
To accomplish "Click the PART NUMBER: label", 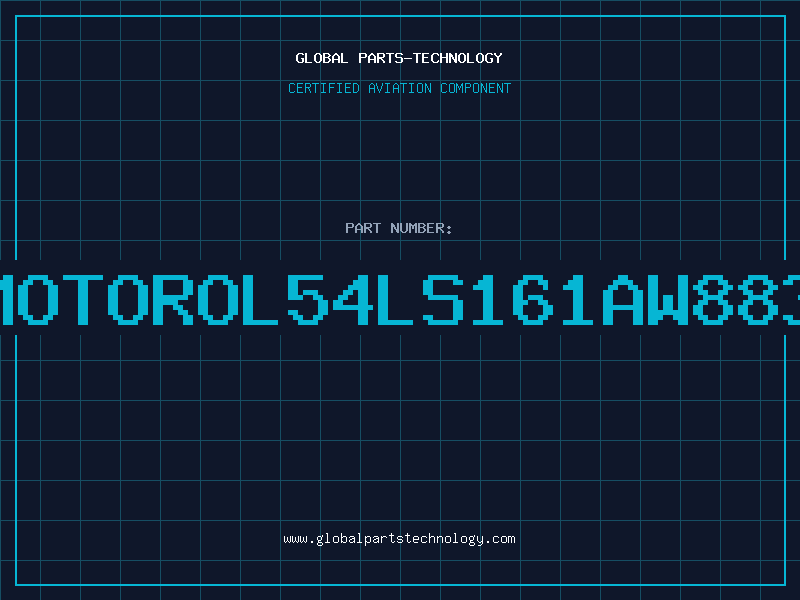I will 399,228.
